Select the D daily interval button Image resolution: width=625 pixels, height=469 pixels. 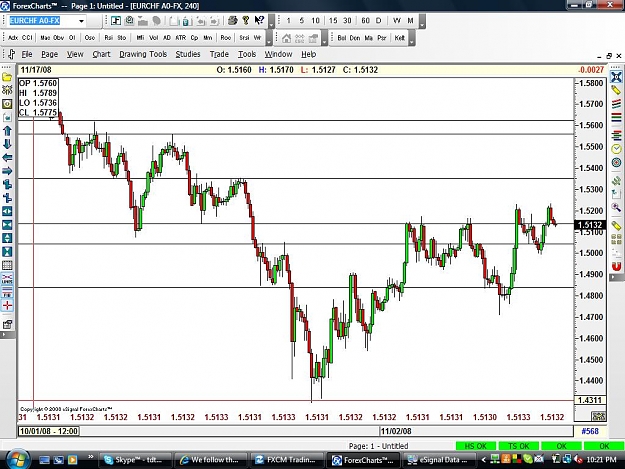(379, 21)
